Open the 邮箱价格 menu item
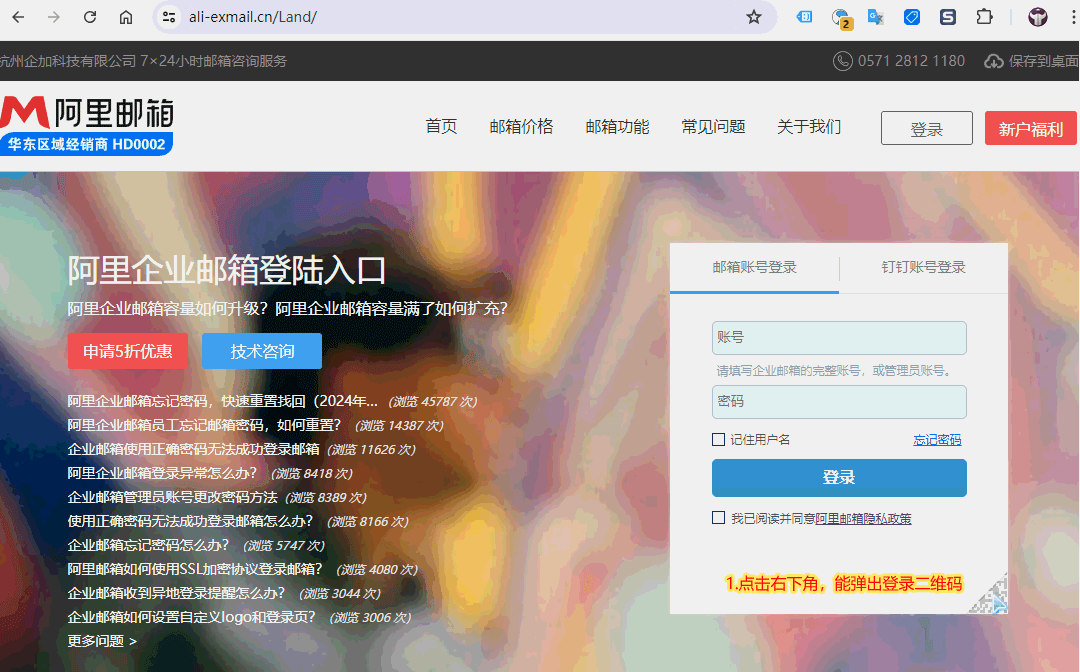Screen dimensions: 1080x672 coord(521,127)
